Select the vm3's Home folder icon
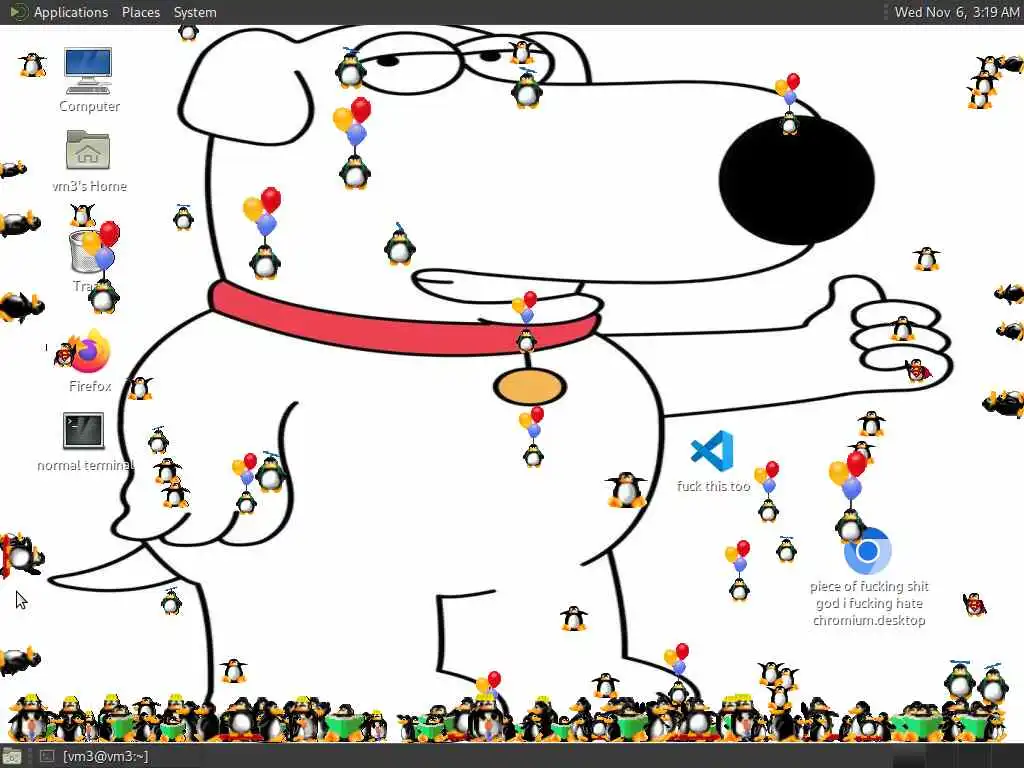This screenshot has width=1024, height=768. click(x=88, y=150)
